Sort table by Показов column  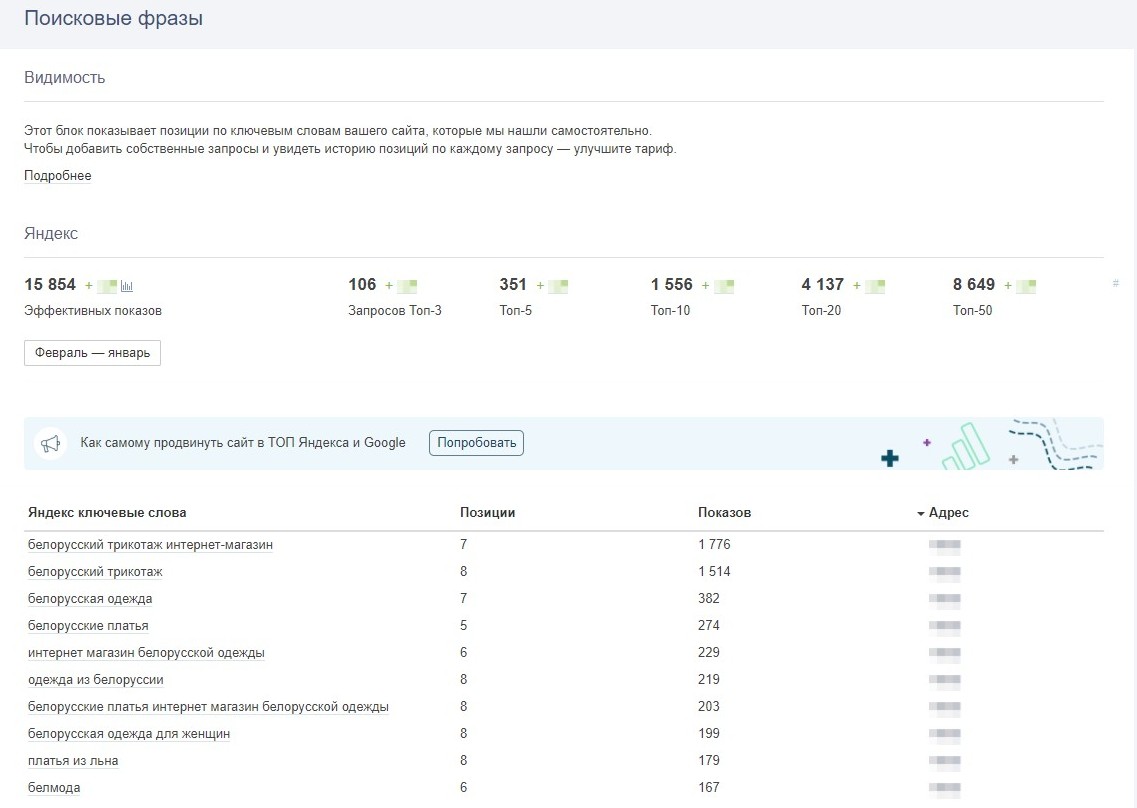tap(724, 512)
